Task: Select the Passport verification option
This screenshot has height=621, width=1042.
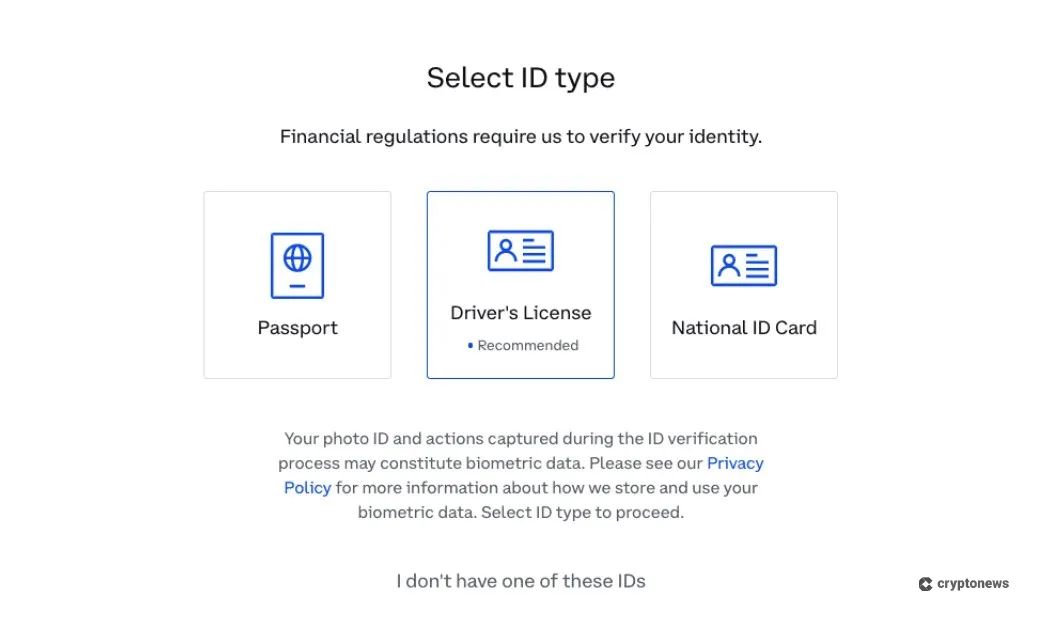Action: [x=297, y=284]
